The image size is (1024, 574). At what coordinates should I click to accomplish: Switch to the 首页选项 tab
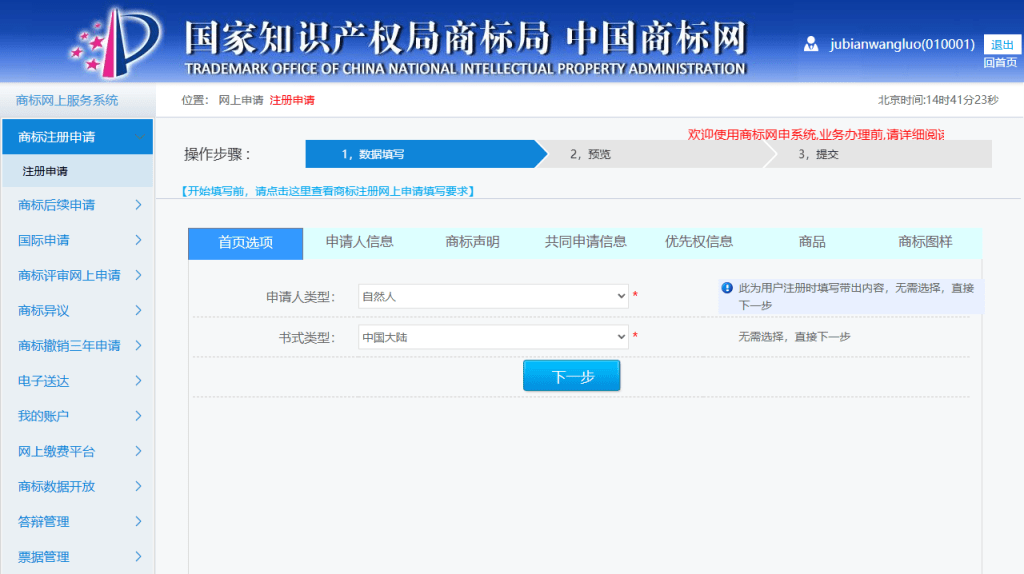pyautogui.click(x=246, y=243)
